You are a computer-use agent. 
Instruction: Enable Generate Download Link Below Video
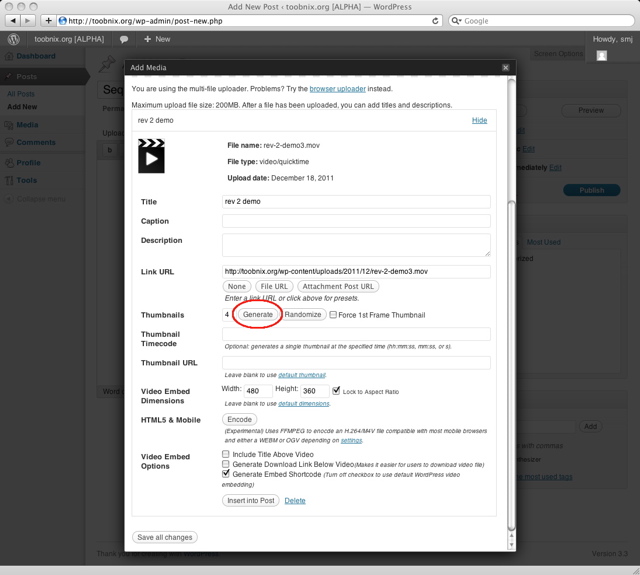tap(226, 464)
